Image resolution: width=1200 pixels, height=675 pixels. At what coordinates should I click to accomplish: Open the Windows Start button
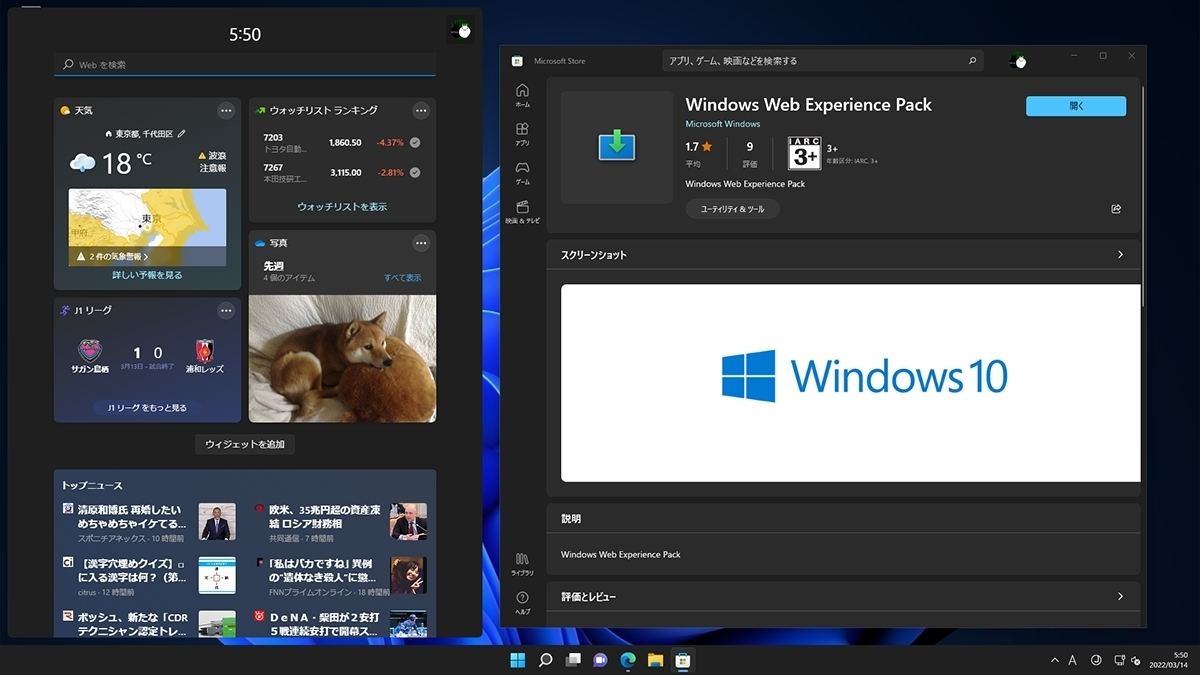point(518,660)
